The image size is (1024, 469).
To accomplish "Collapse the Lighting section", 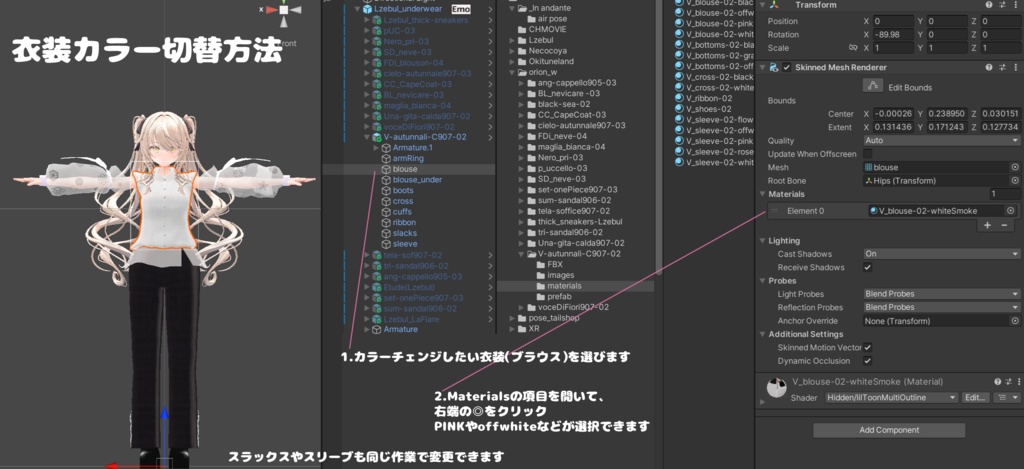I will 763,241.
